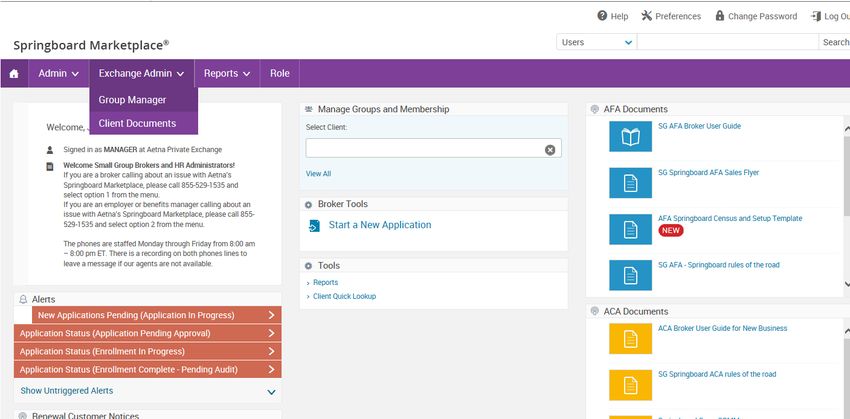Open the Role menu item
Viewport: 850px width, 419px height.
[x=280, y=74]
